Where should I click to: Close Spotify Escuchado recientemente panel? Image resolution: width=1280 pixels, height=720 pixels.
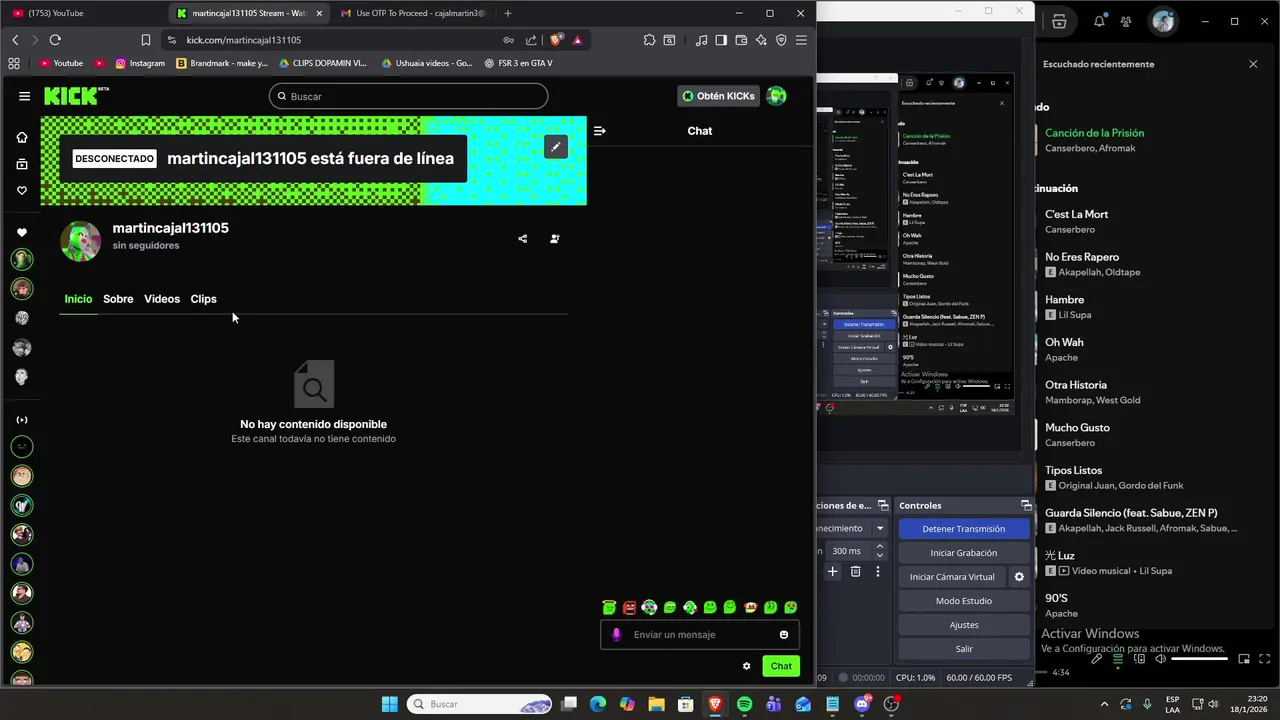1253,64
